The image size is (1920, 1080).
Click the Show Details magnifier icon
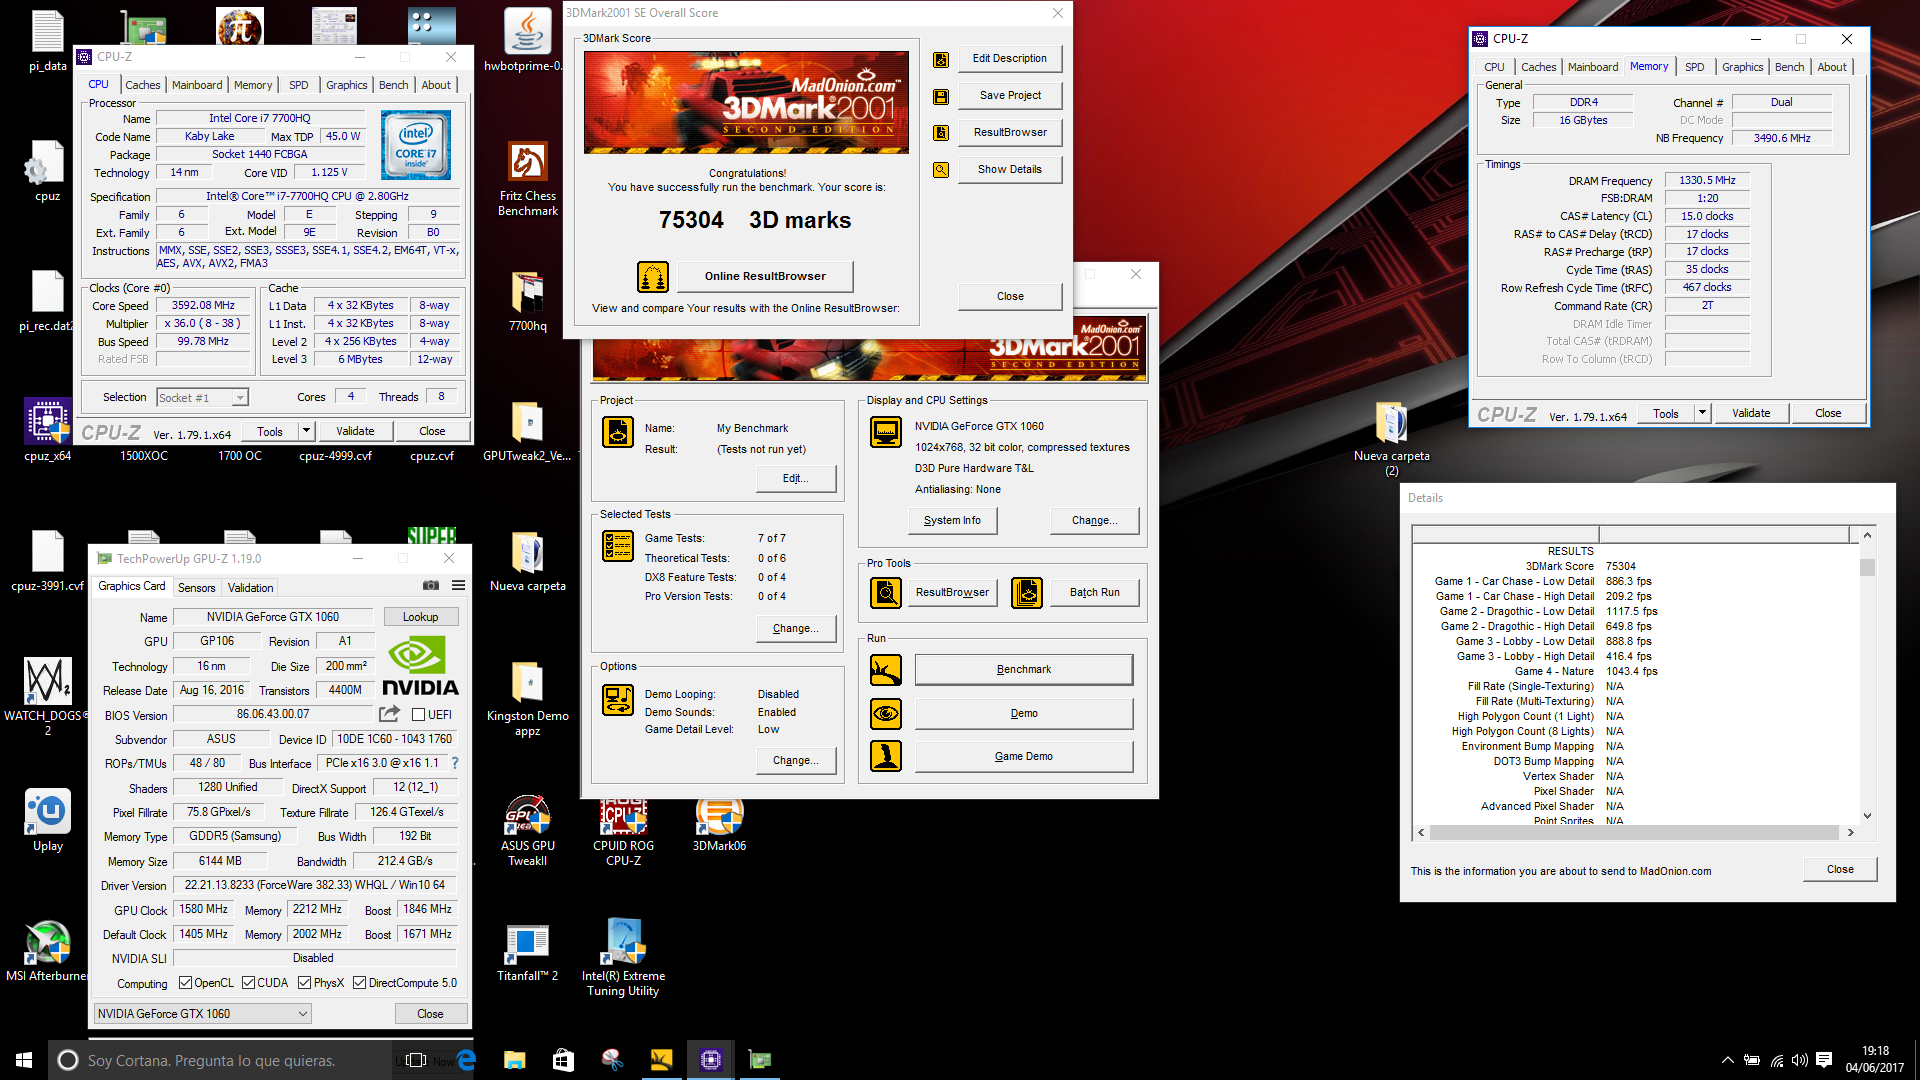941,170
